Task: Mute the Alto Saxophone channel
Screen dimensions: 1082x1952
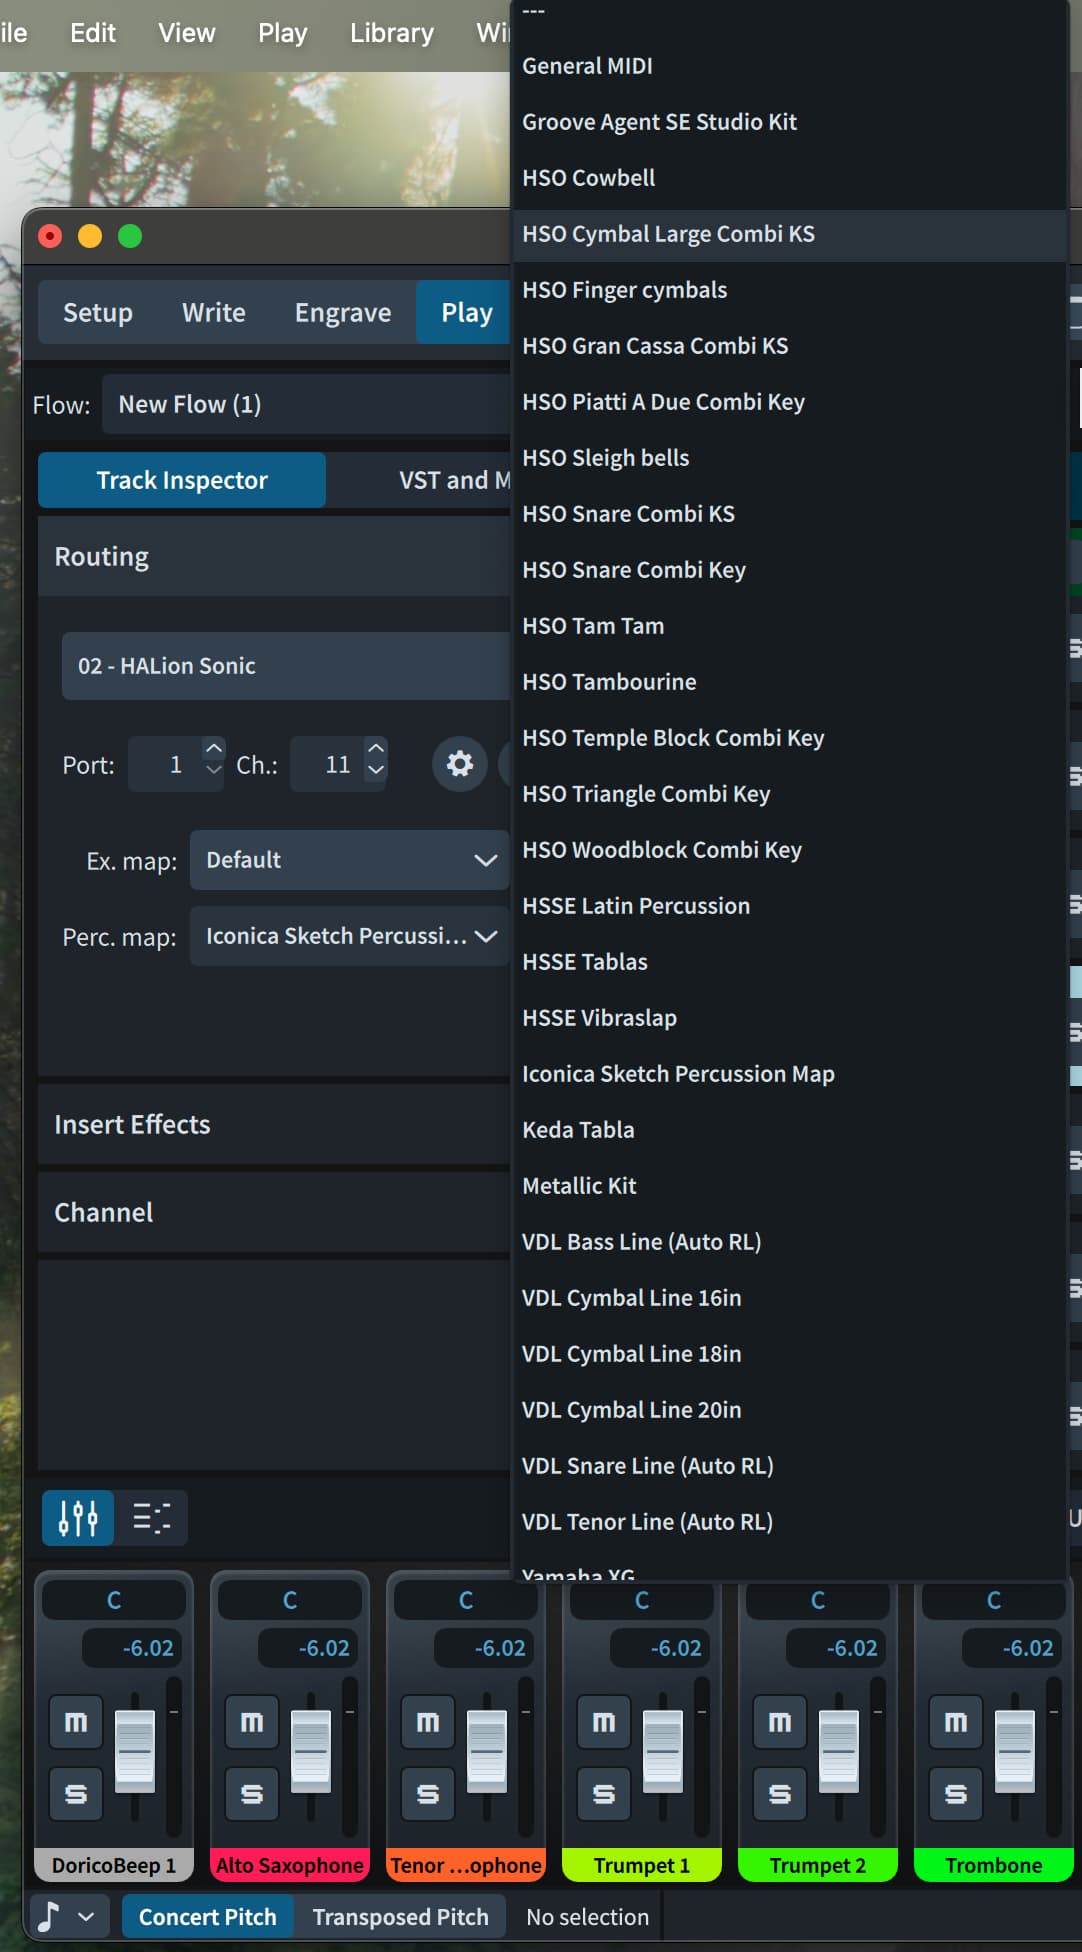Action: click(x=252, y=1722)
